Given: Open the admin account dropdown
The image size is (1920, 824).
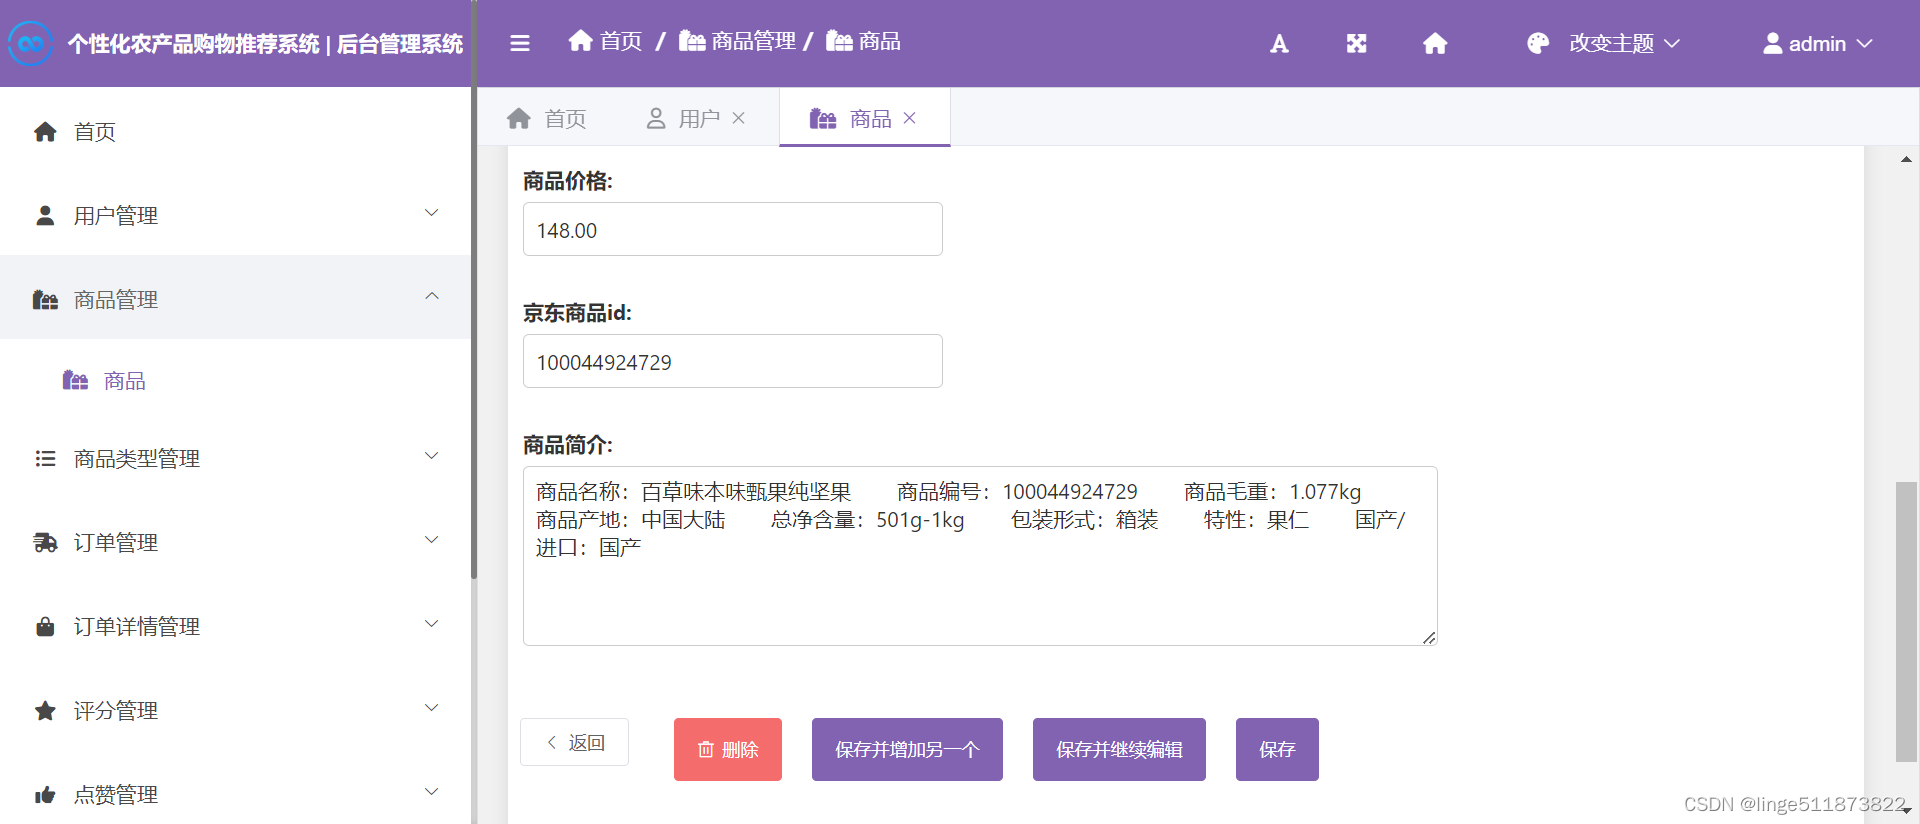Looking at the screenshot, I should tap(1817, 43).
